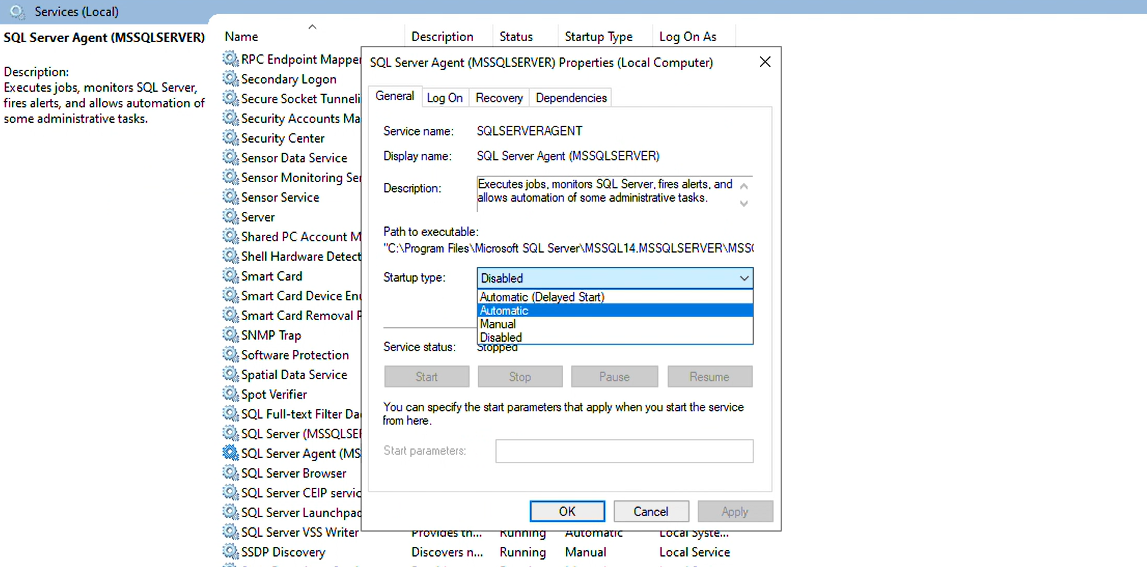Click the gear icon beside SQL Server Launchpad
The height and width of the screenshot is (567, 1147).
click(230, 513)
